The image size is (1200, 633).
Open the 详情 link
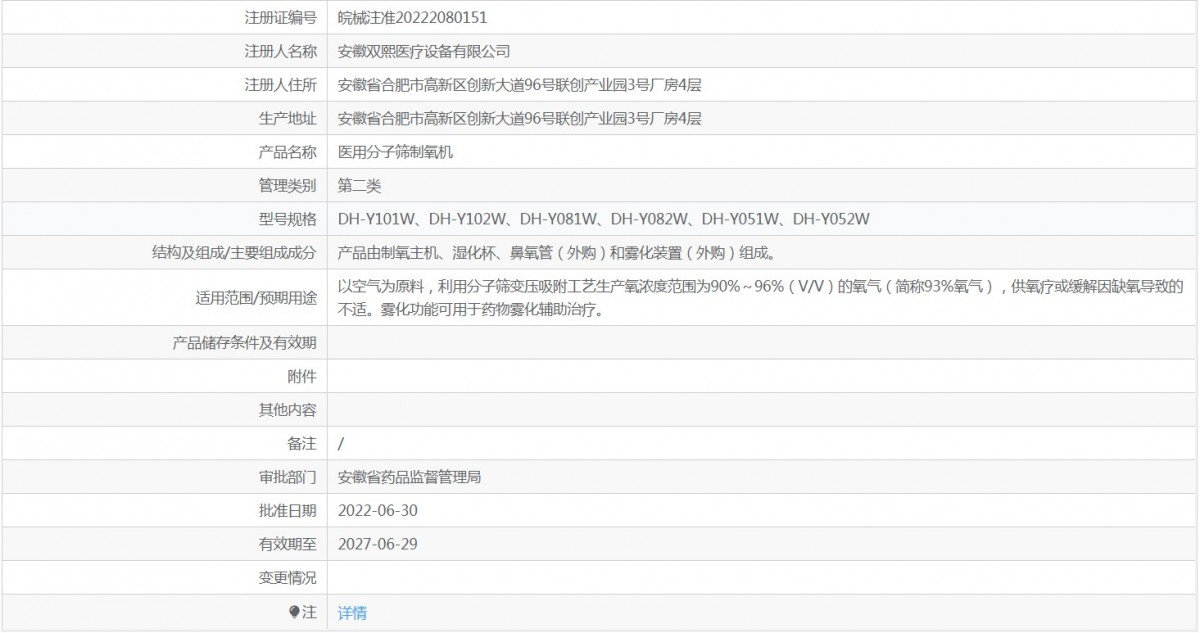tap(352, 613)
